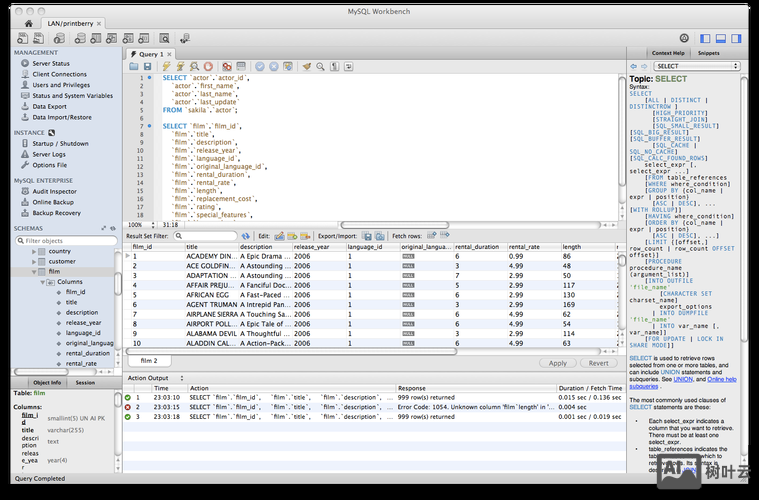Open SQL script file folder icon
The image size is (759, 500).
click(134, 66)
